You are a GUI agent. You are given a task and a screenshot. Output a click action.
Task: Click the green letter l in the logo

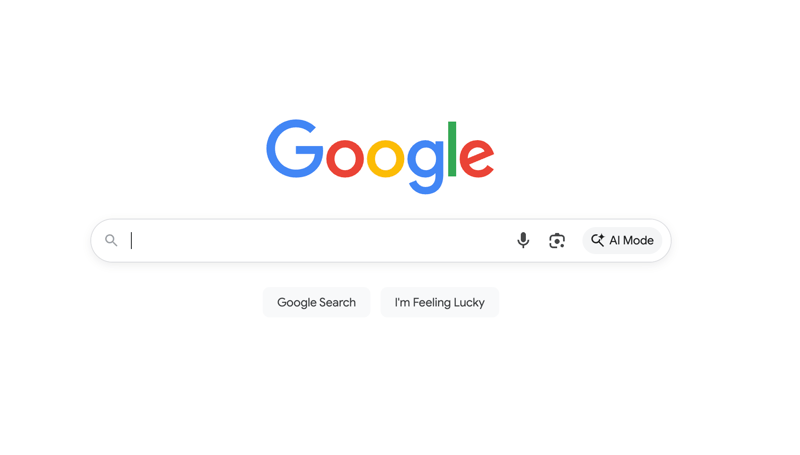point(452,148)
